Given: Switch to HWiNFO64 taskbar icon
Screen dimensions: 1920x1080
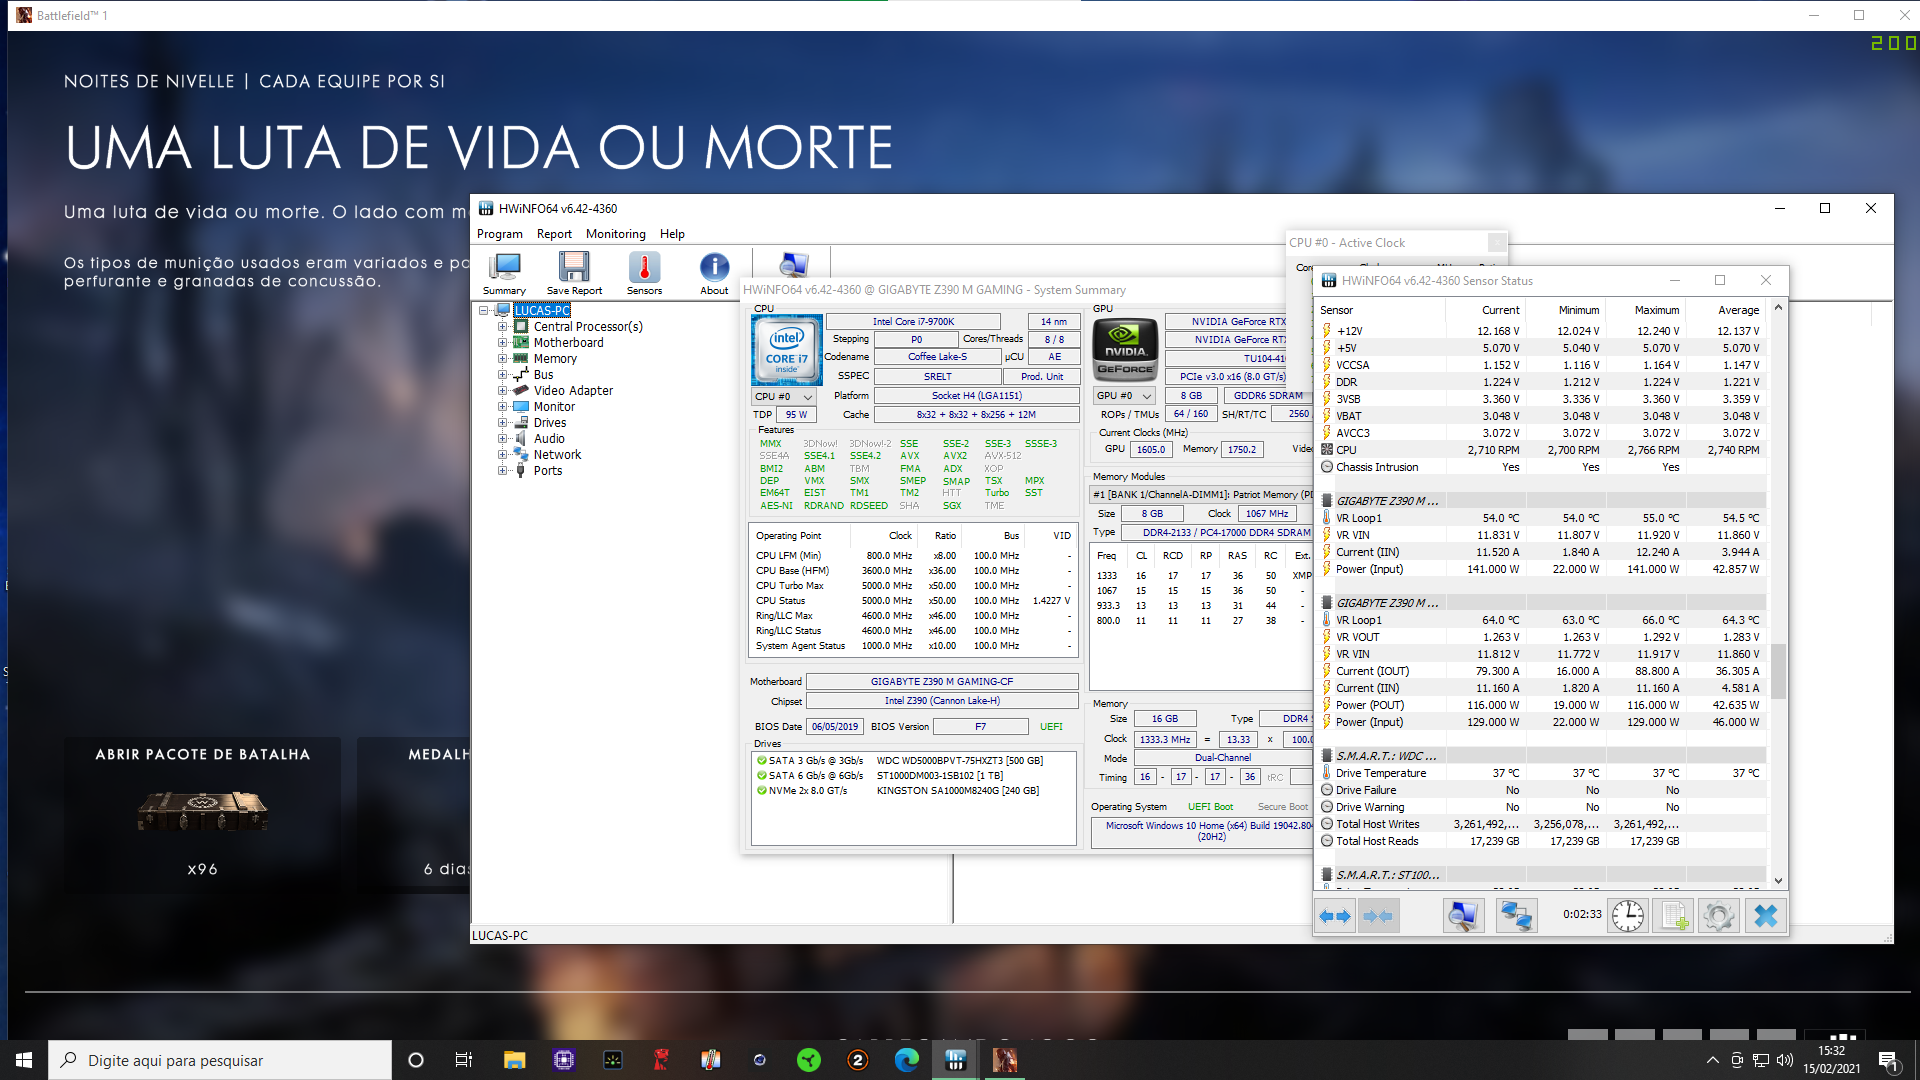Looking at the screenshot, I should (956, 1060).
